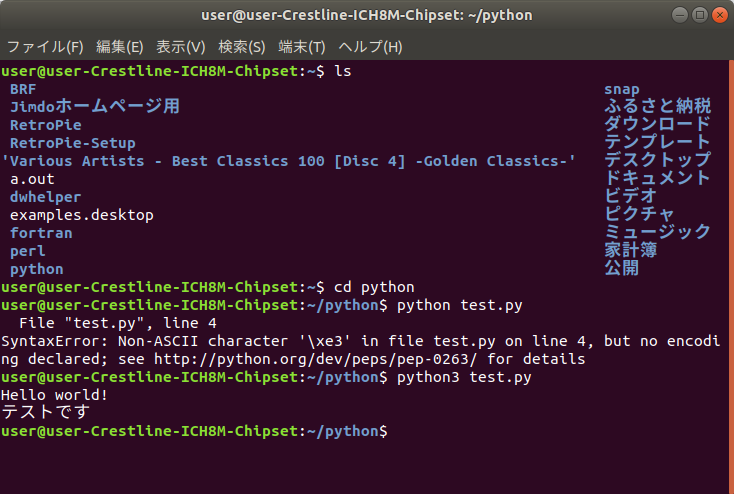734x494 pixels.
Task: Click the デスクトップ directory name
Action: [658, 160]
